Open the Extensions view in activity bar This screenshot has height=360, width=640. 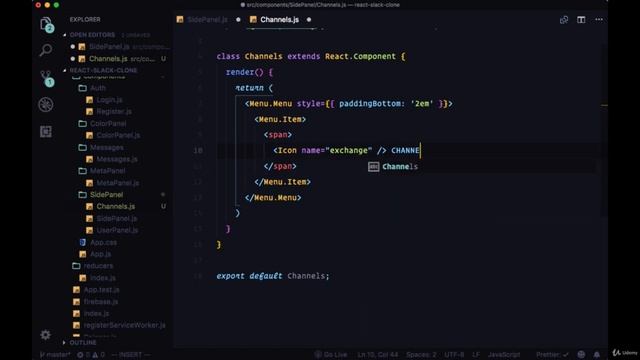[46, 131]
